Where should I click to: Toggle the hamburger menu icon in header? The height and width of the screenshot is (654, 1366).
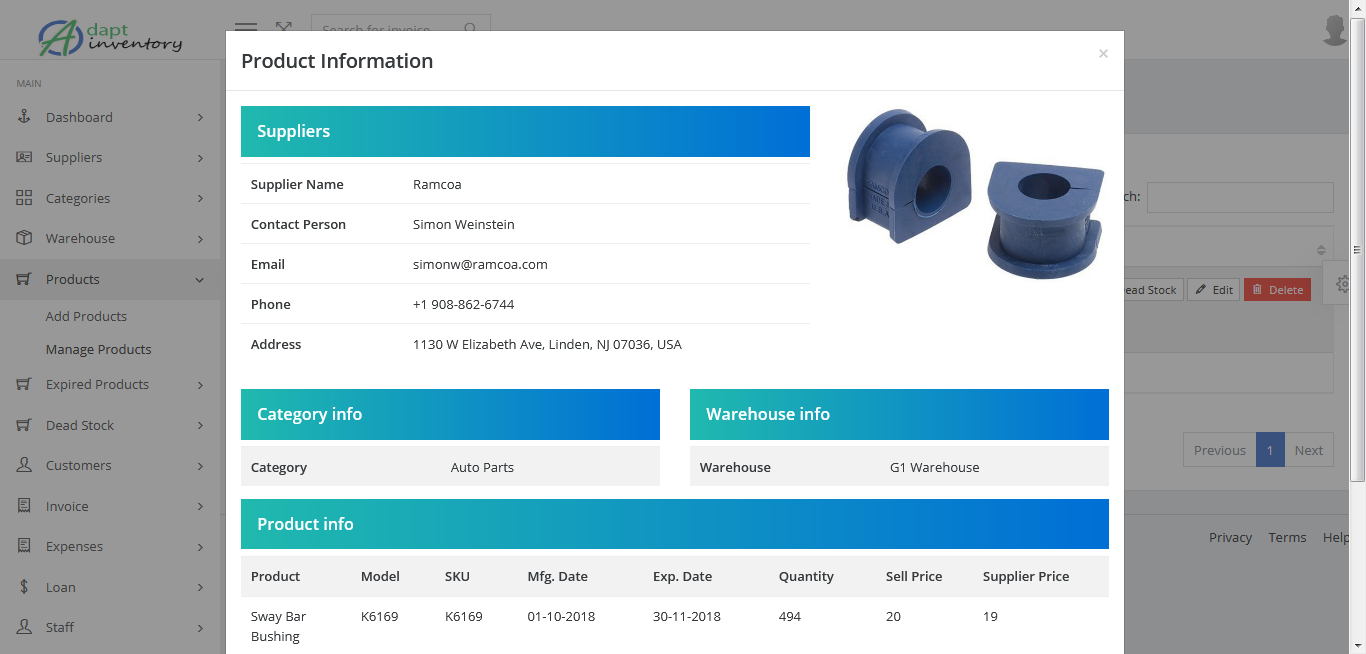click(x=246, y=28)
